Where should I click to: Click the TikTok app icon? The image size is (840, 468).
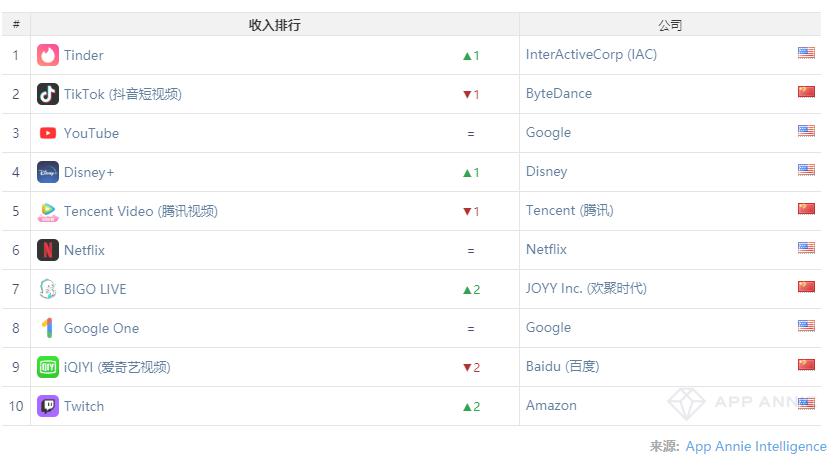point(48,94)
